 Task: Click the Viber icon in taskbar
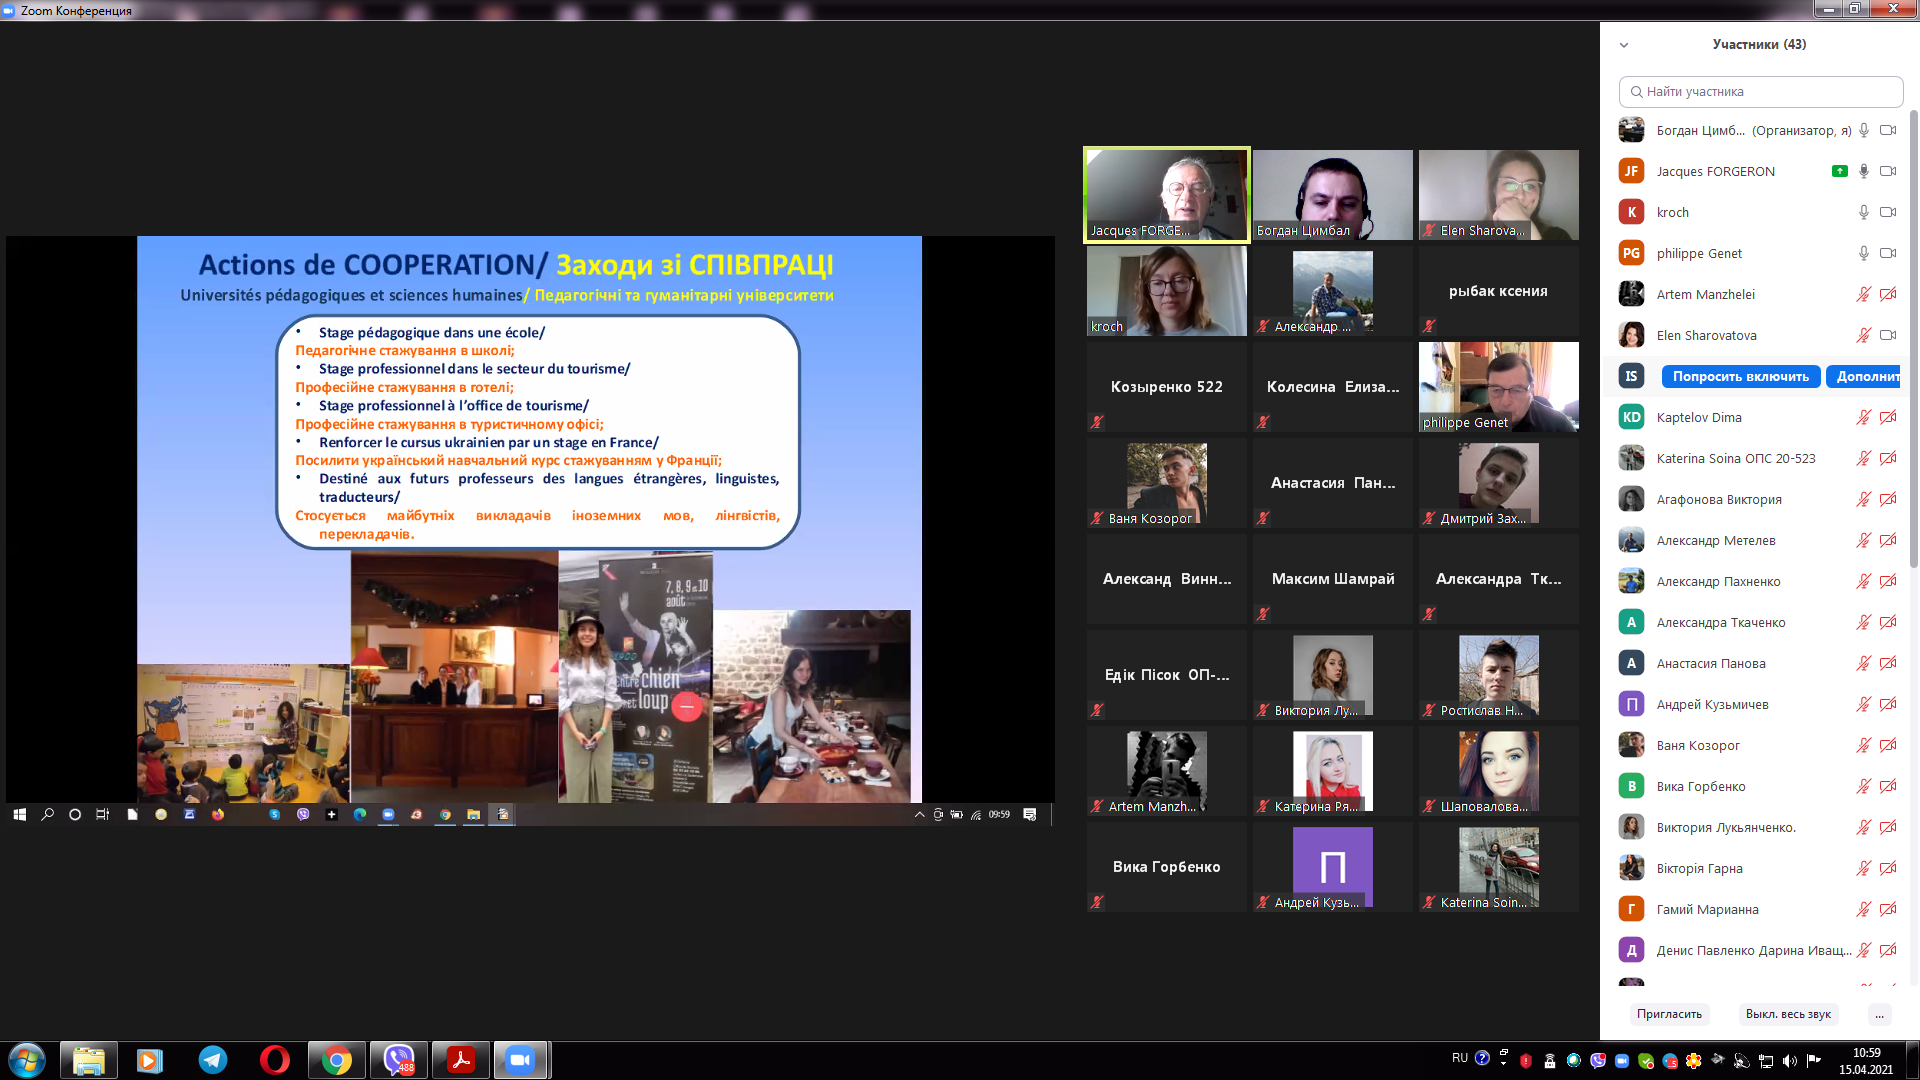pos(399,1060)
